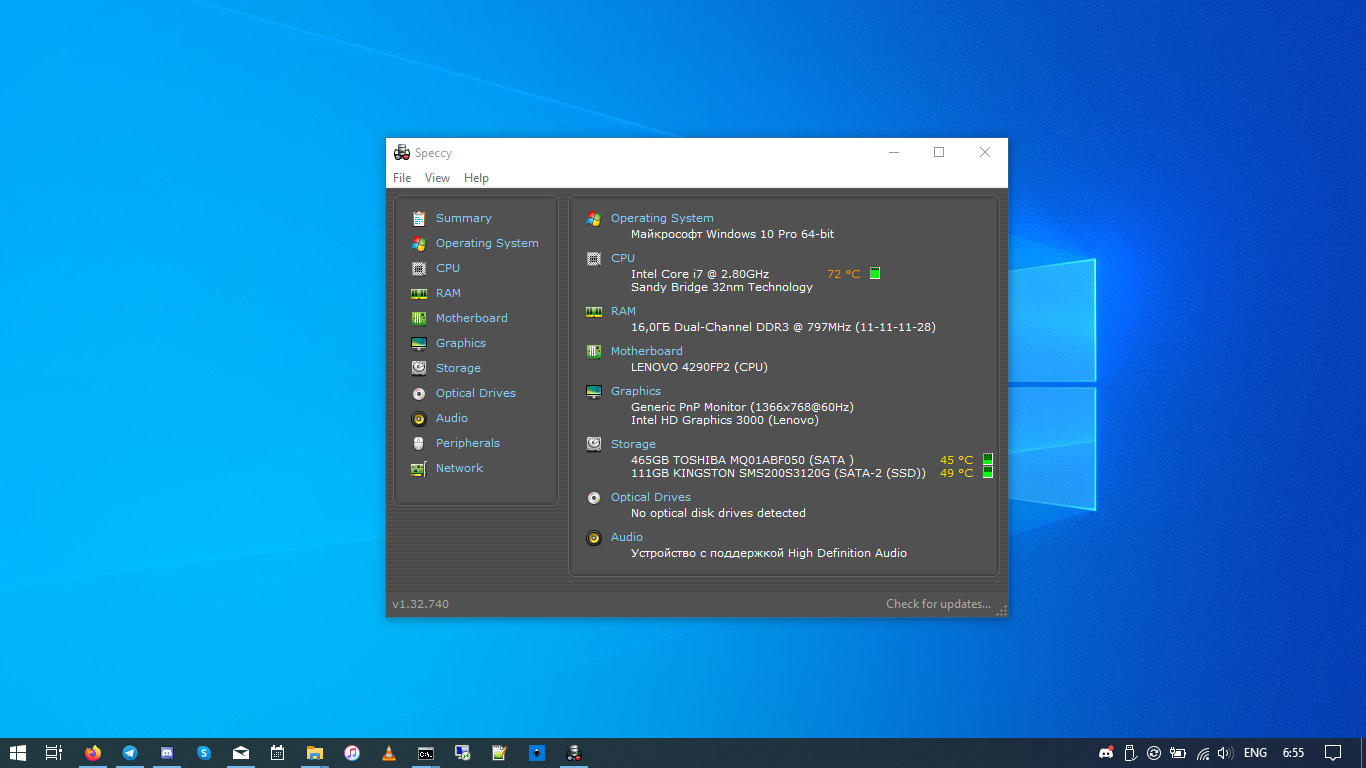The height and width of the screenshot is (768, 1366).
Task: Follow the CPU heading link in the summary panel
Action: [623, 258]
